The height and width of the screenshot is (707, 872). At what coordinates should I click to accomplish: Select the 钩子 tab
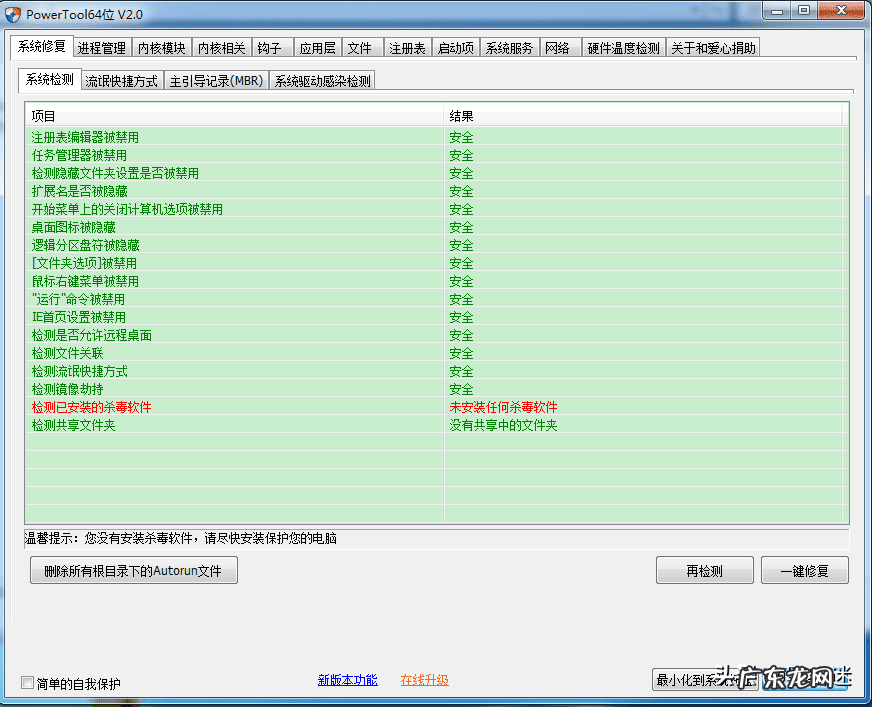[270, 47]
